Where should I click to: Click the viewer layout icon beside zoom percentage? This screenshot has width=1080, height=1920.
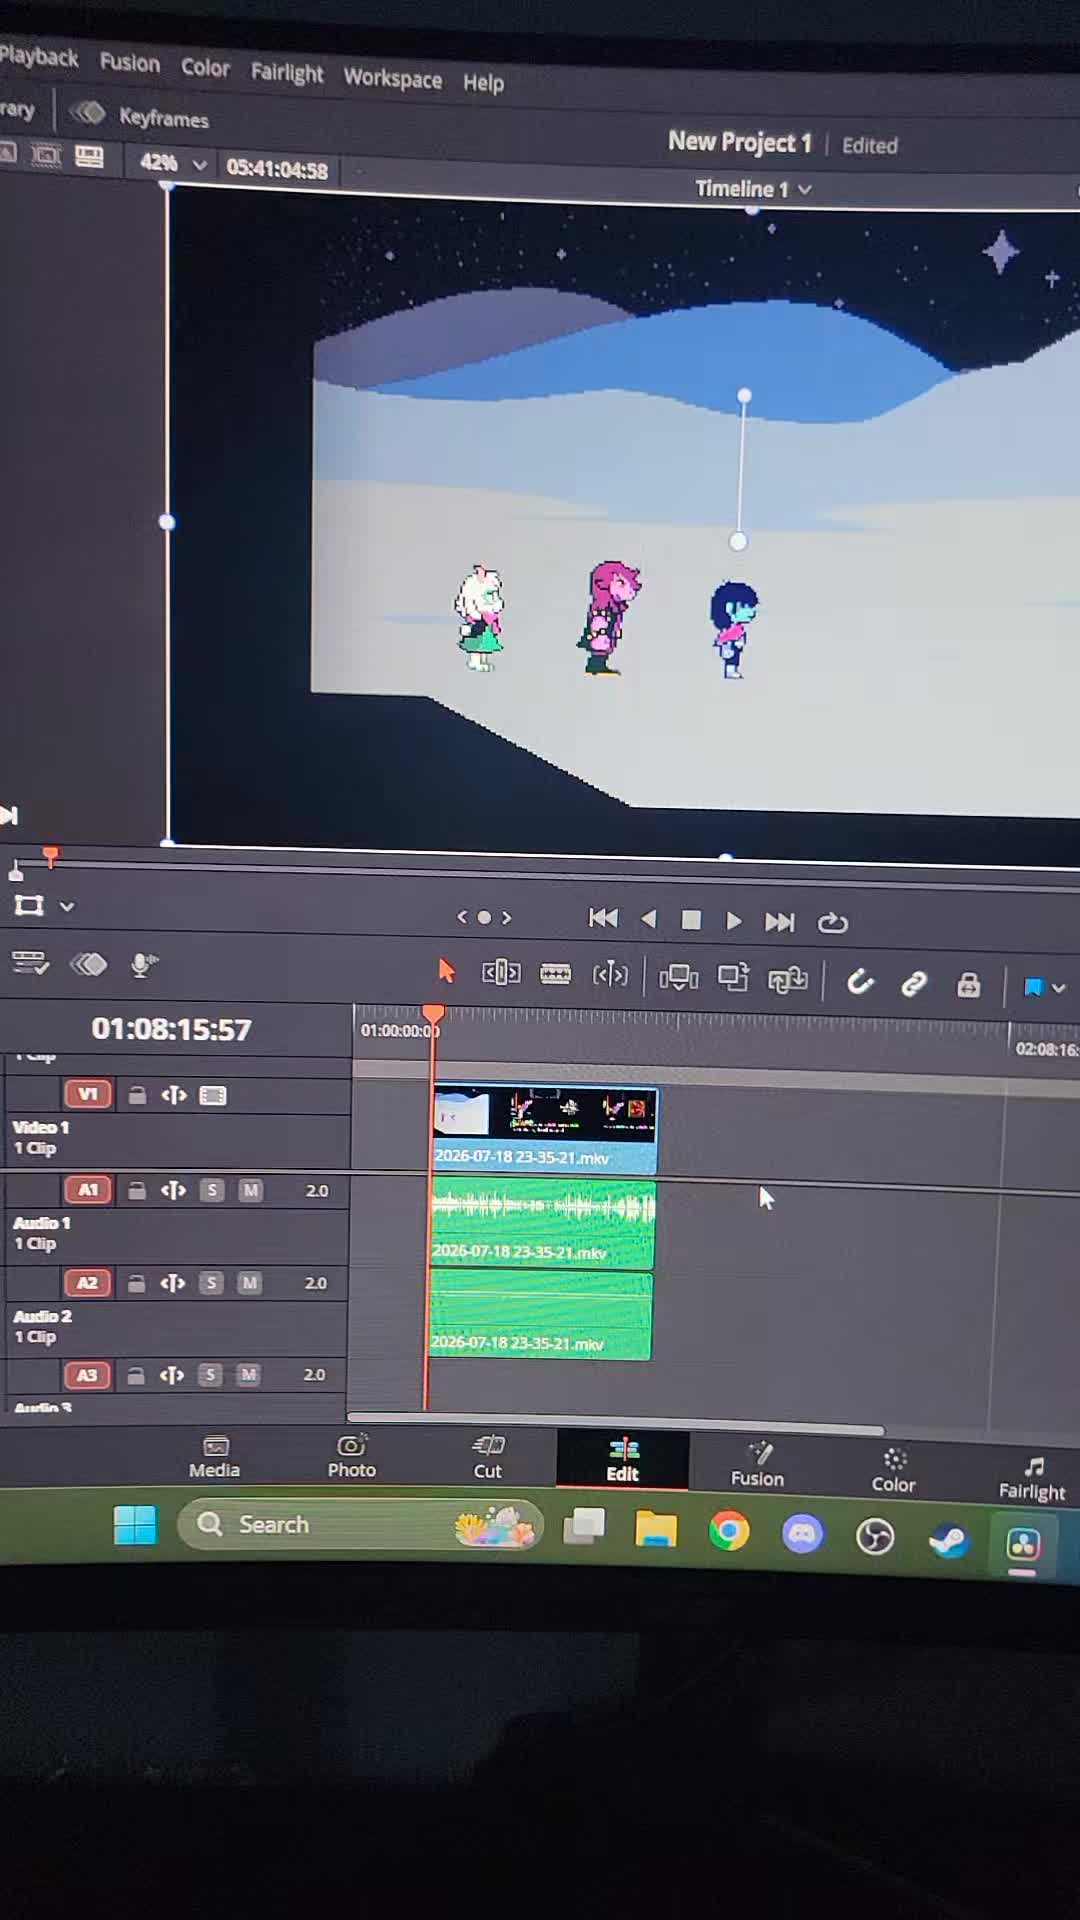89,157
